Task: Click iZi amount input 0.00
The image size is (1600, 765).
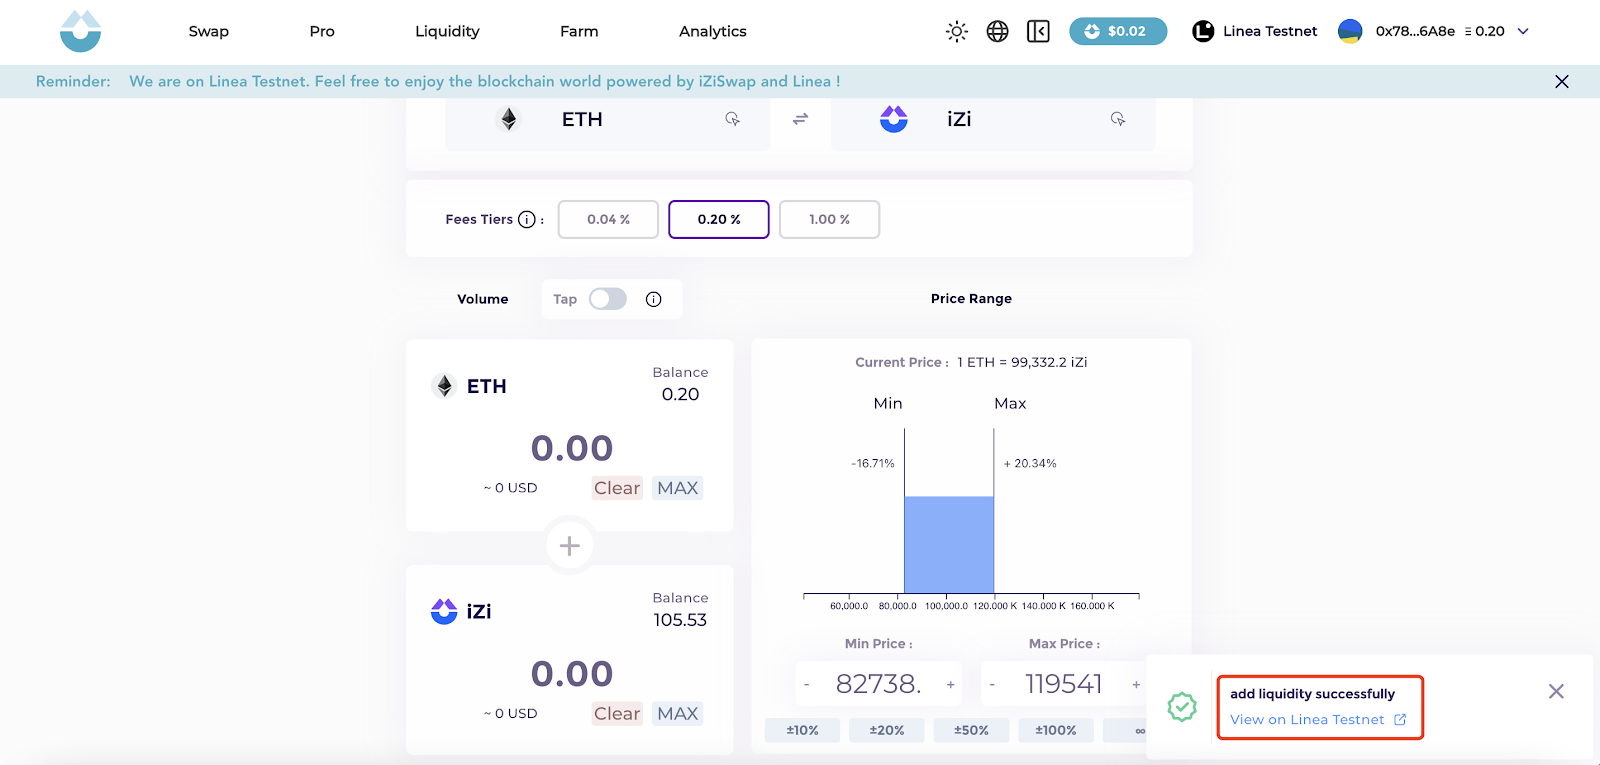Action: click(572, 674)
